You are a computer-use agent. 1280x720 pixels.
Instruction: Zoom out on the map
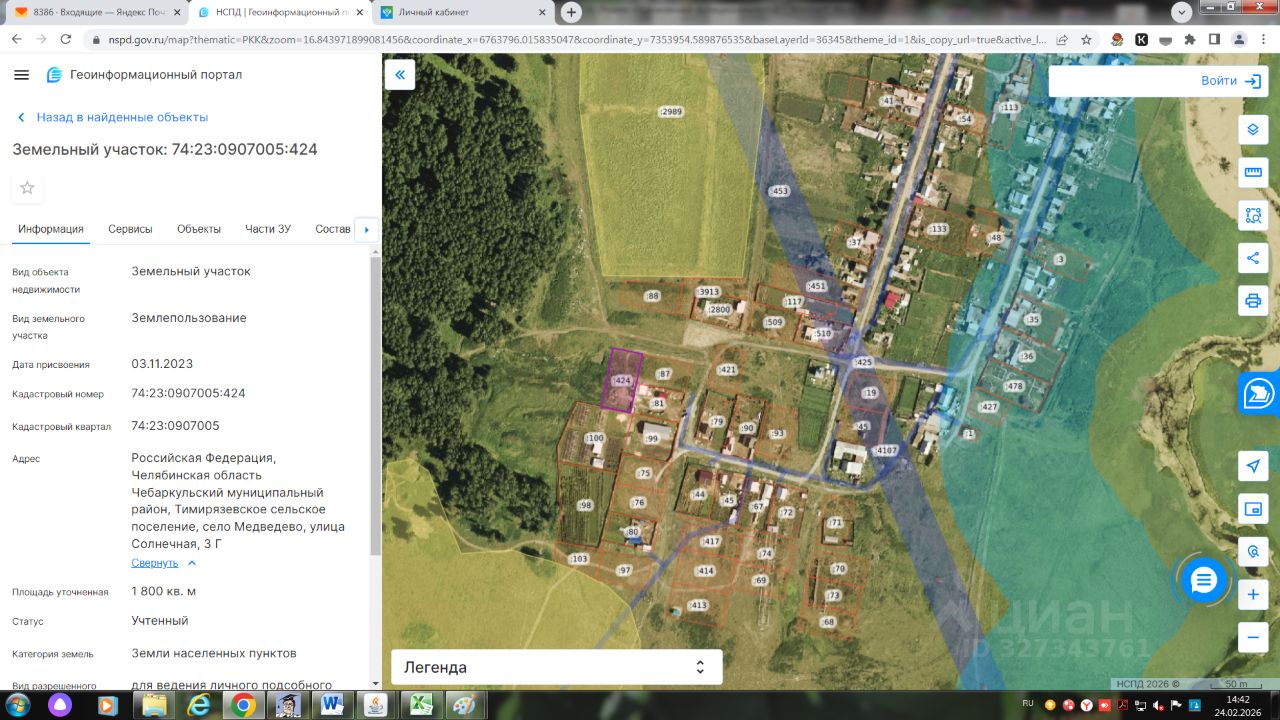[1253, 637]
